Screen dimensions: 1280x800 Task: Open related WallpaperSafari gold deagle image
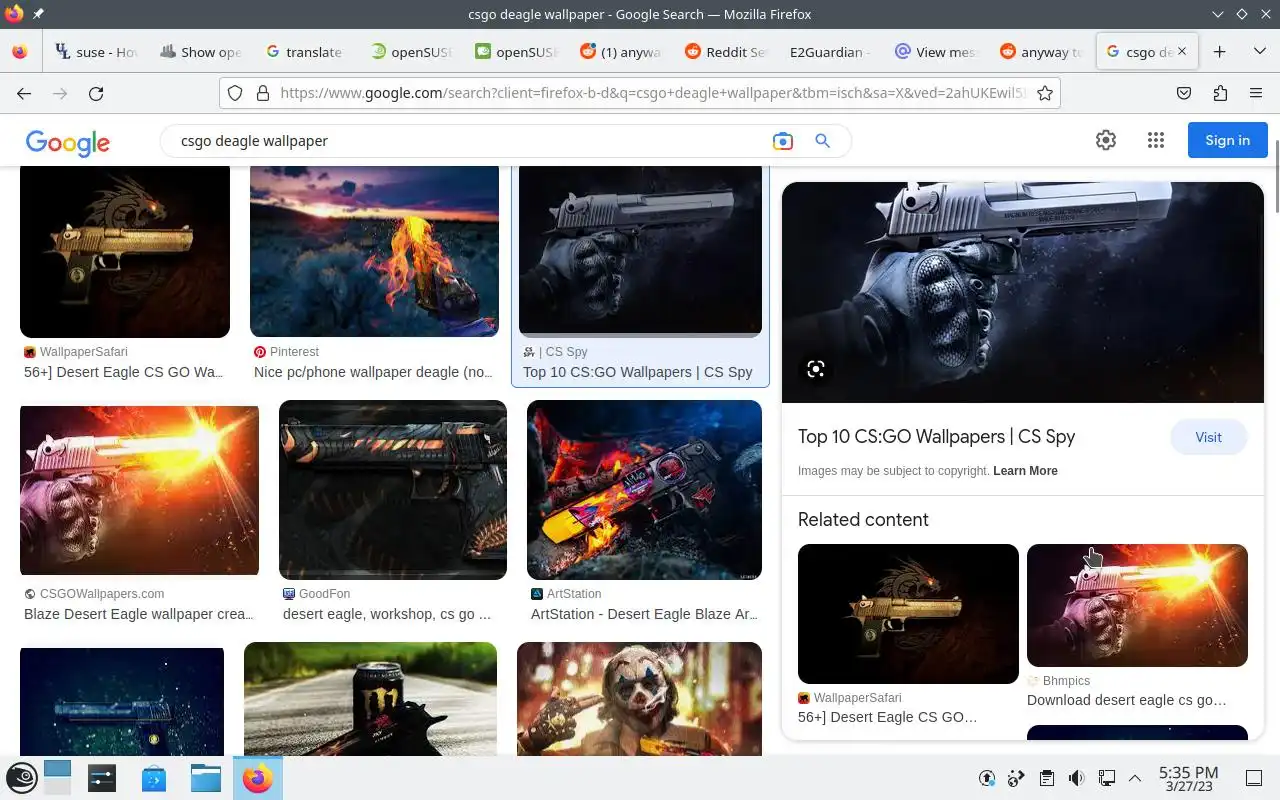pyautogui.click(x=908, y=614)
